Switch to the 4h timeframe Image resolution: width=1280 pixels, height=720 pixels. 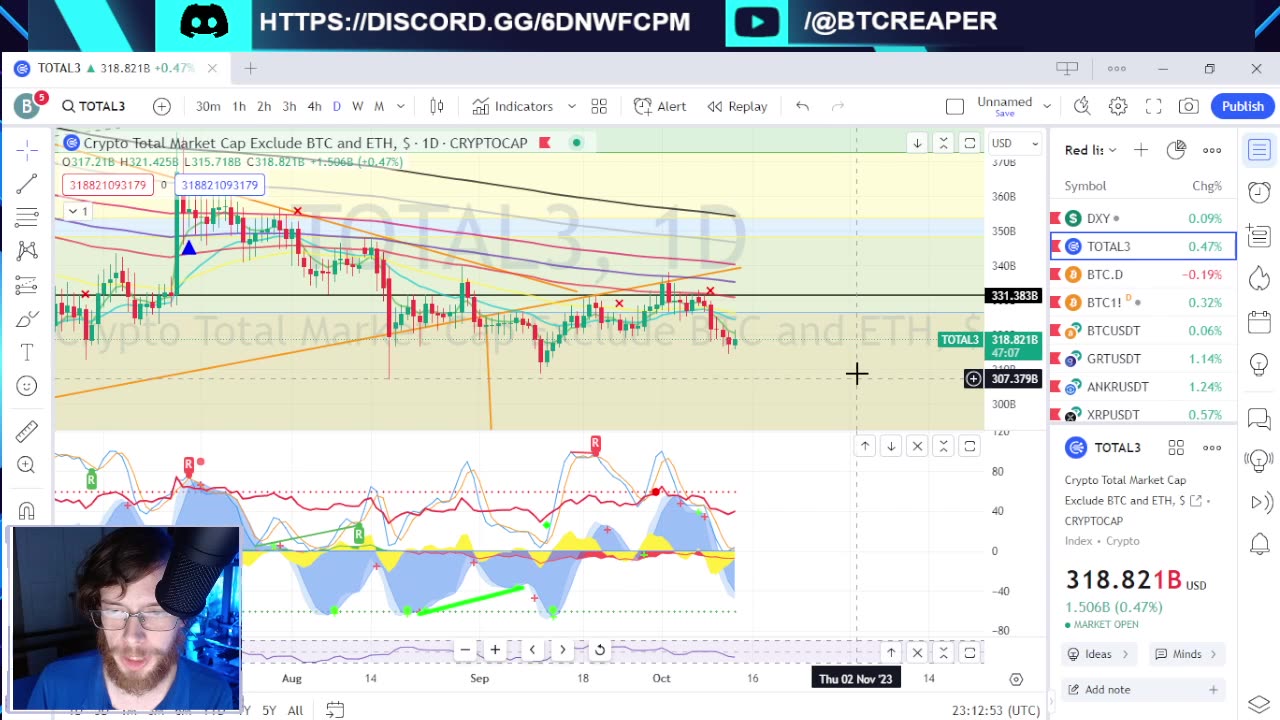click(314, 106)
